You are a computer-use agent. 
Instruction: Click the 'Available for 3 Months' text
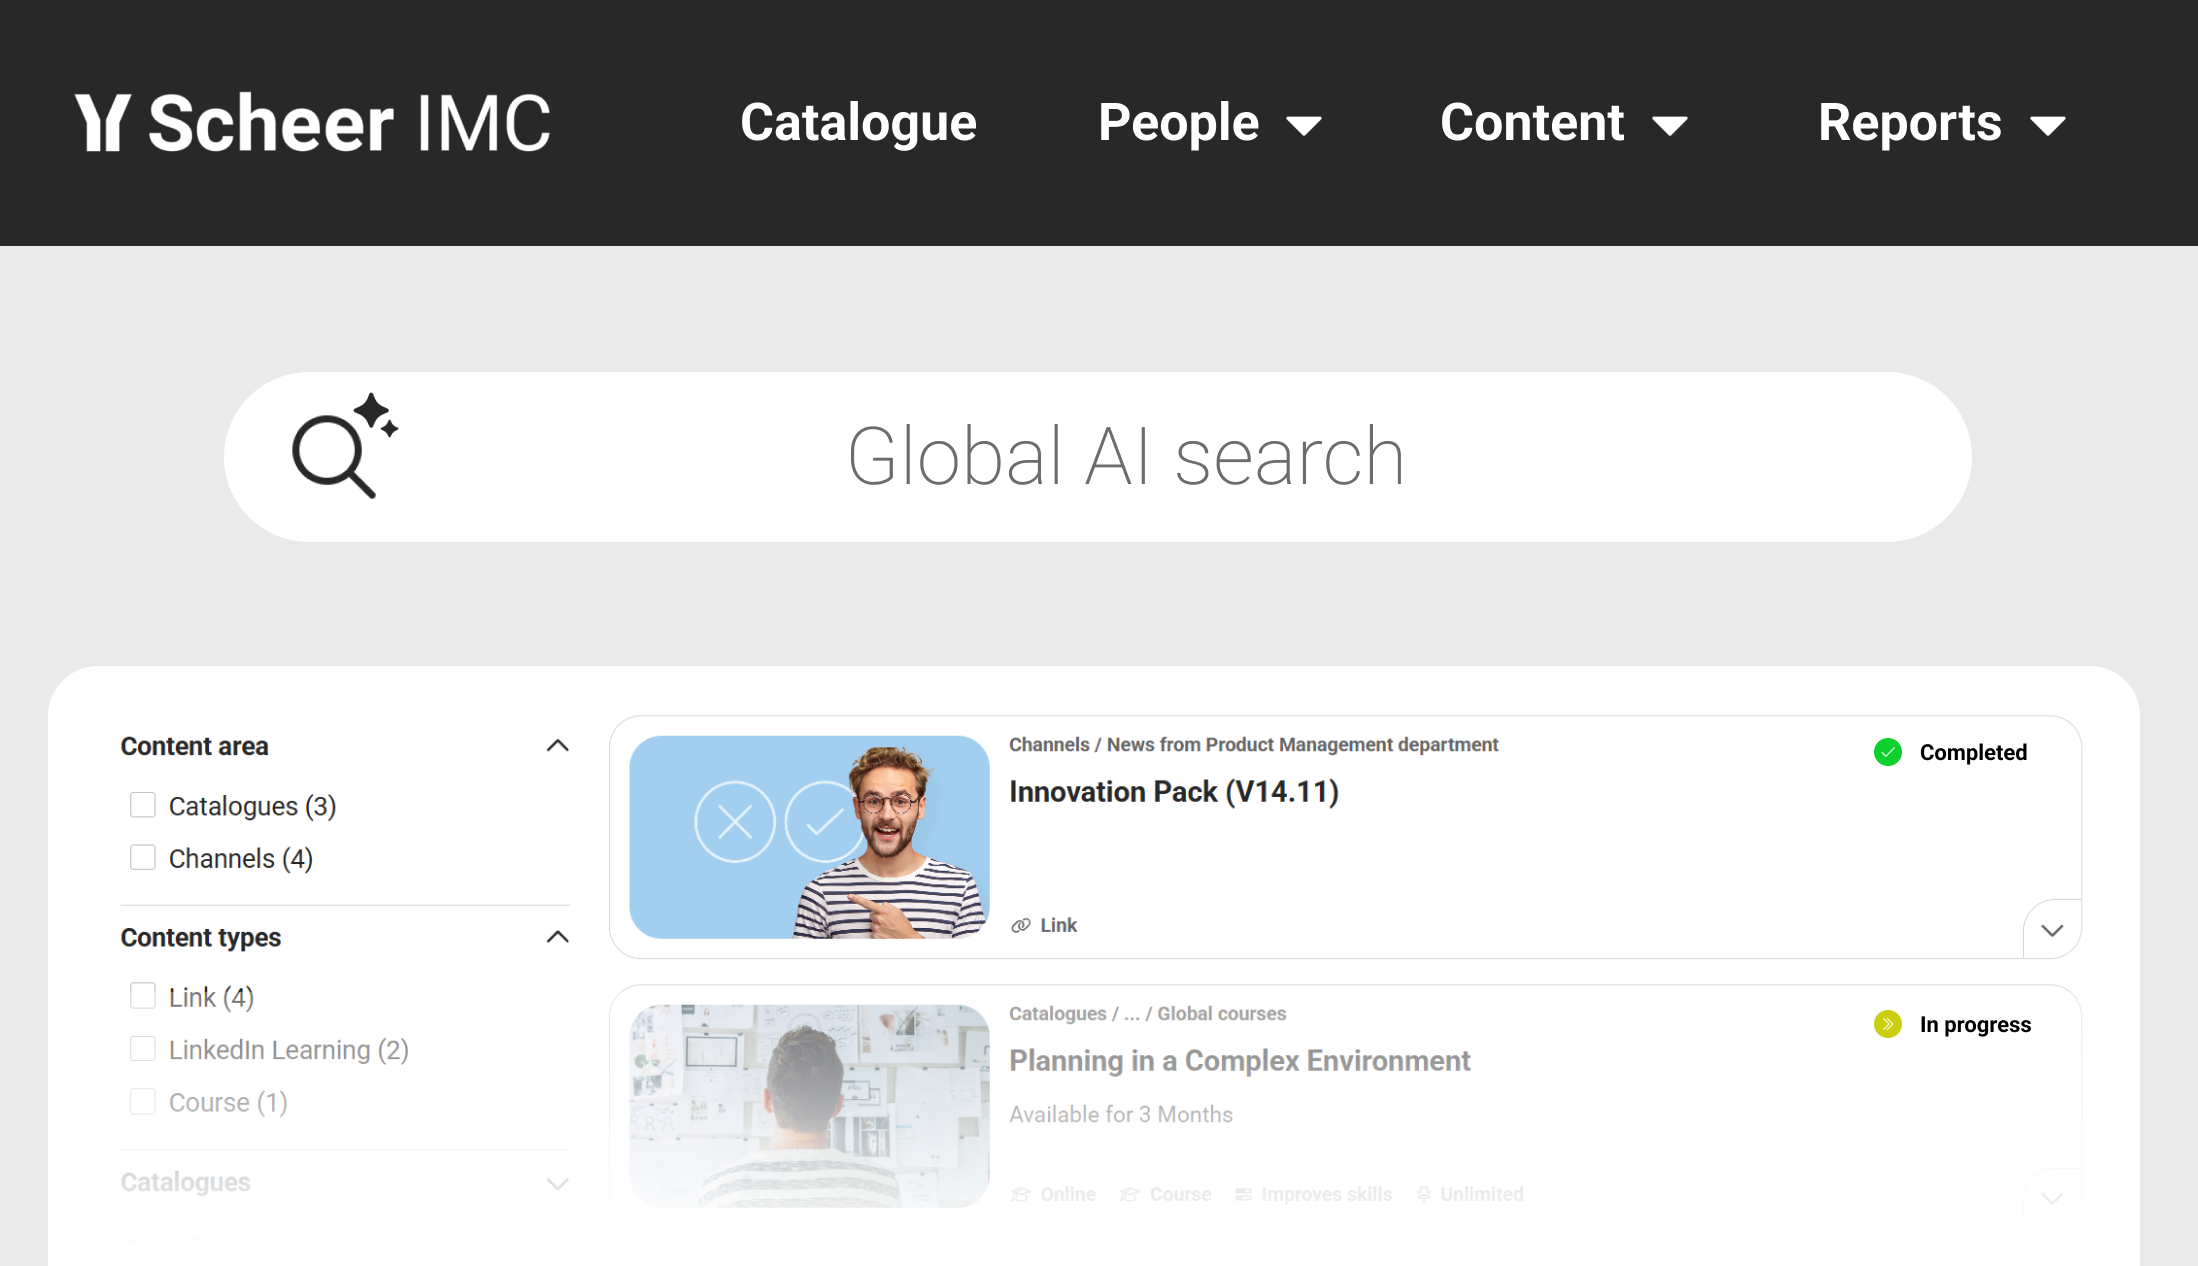[1121, 1115]
